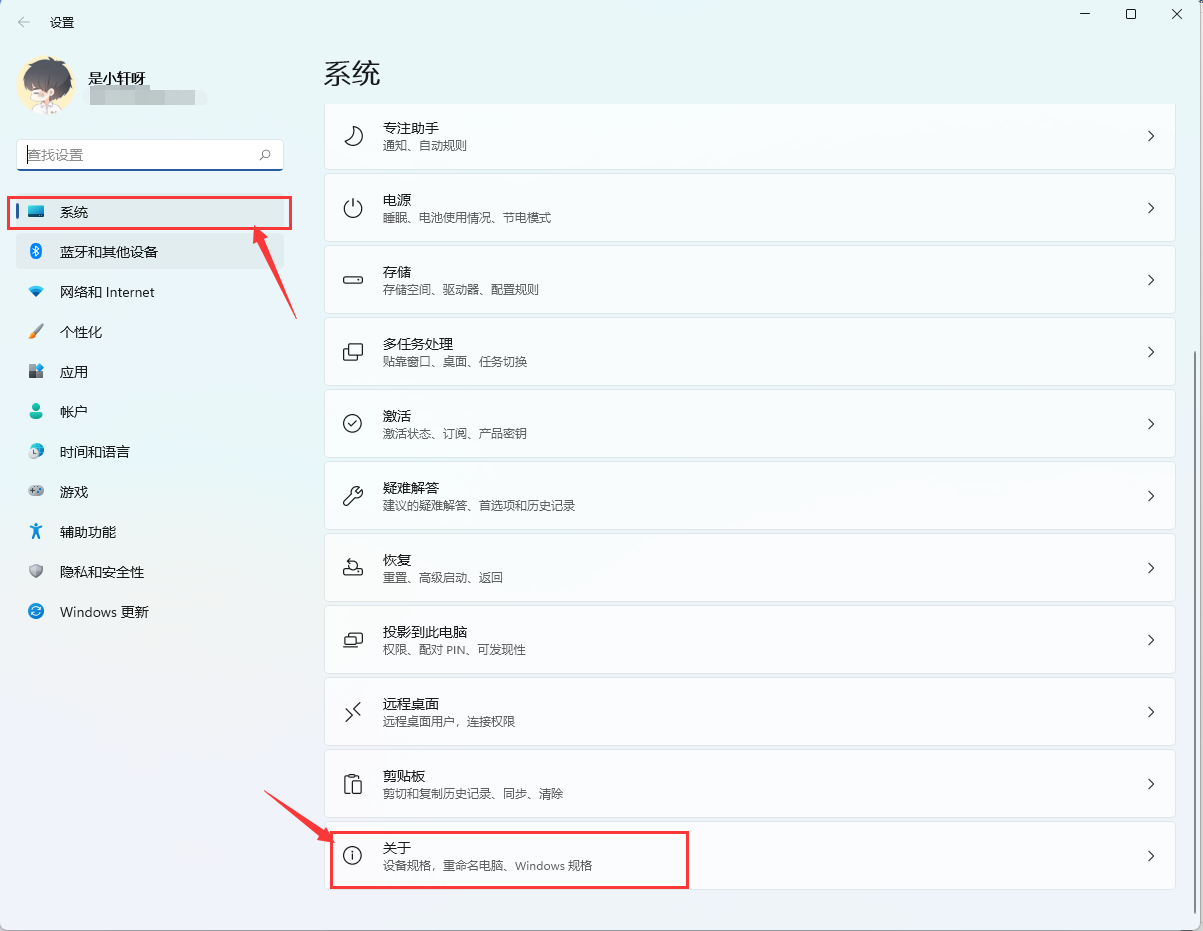Click the 电源 power icon
Screen dimensions: 1203x931
[x=352, y=207]
